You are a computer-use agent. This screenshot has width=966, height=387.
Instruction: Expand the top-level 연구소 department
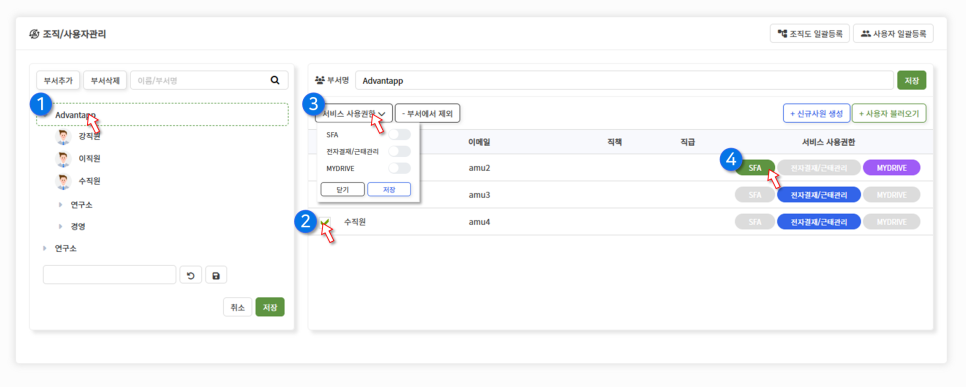click(x=44, y=248)
